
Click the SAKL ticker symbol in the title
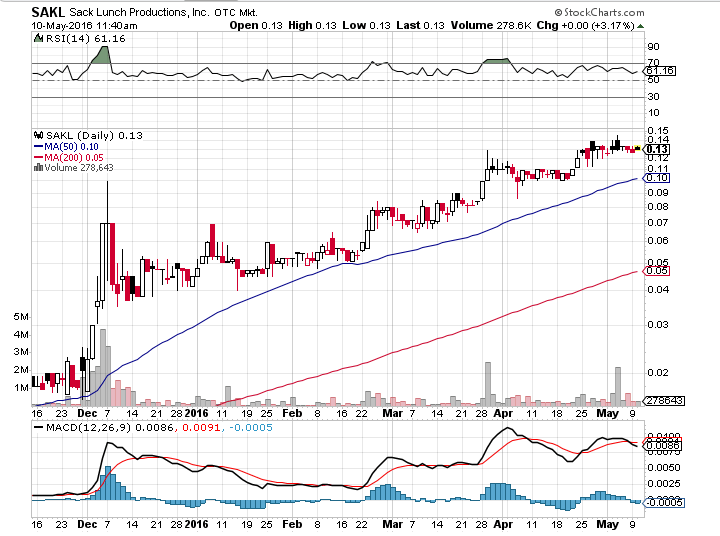pyautogui.click(x=48, y=12)
